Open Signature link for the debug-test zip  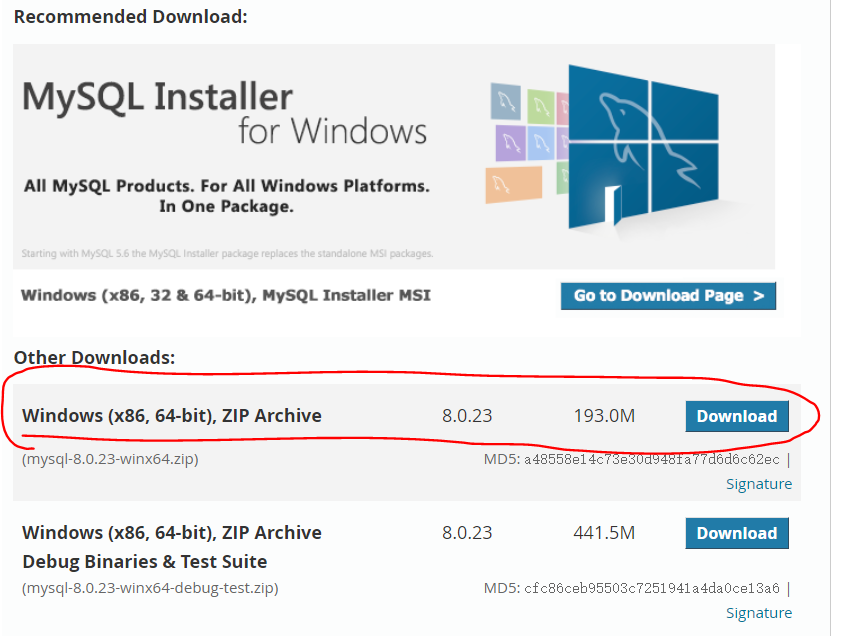click(x=758, y=613)
